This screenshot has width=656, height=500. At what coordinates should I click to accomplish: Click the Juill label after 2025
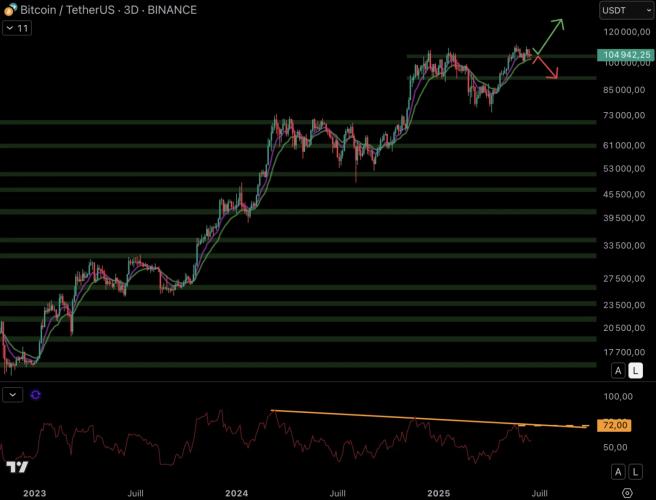tap(539, 493)
